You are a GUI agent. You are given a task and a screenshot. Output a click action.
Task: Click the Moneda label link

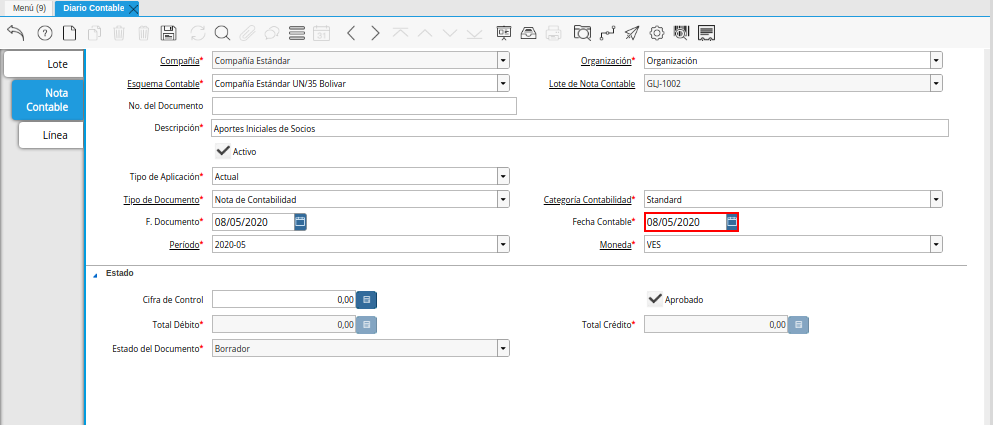pyautogui.click(x=615, y=244)
